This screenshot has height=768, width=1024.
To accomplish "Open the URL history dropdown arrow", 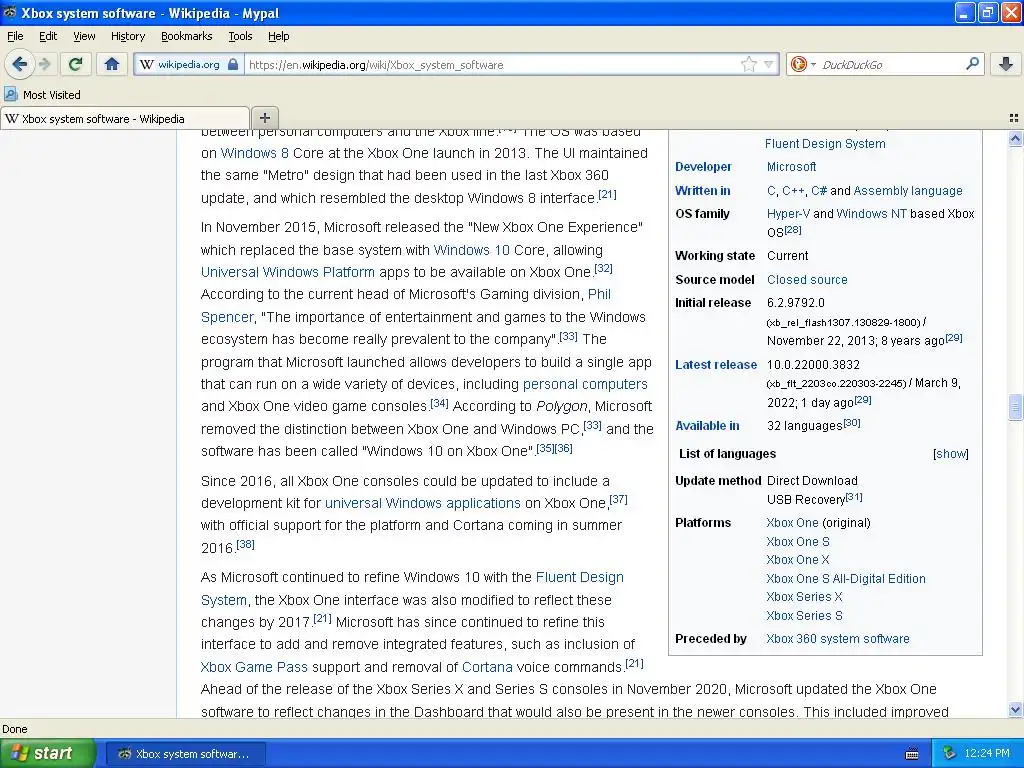I will (x=769, y=64).
